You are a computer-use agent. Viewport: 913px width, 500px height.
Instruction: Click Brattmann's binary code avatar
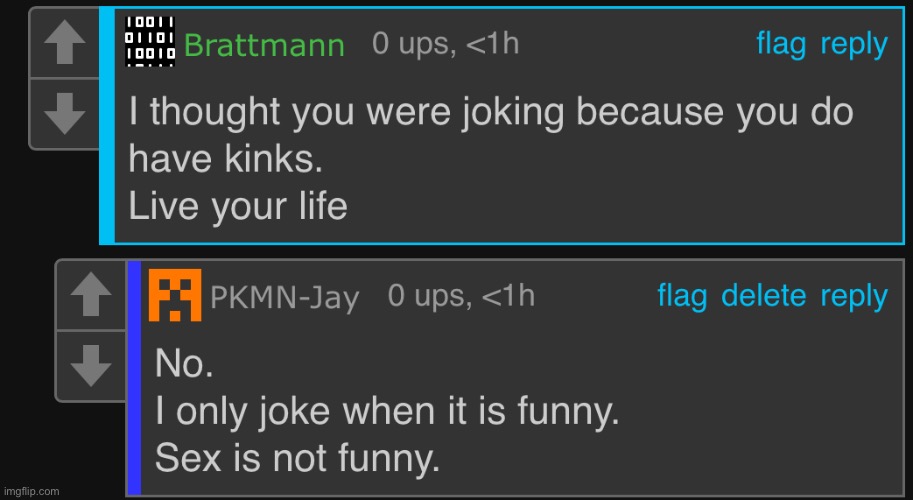(150, 42)
